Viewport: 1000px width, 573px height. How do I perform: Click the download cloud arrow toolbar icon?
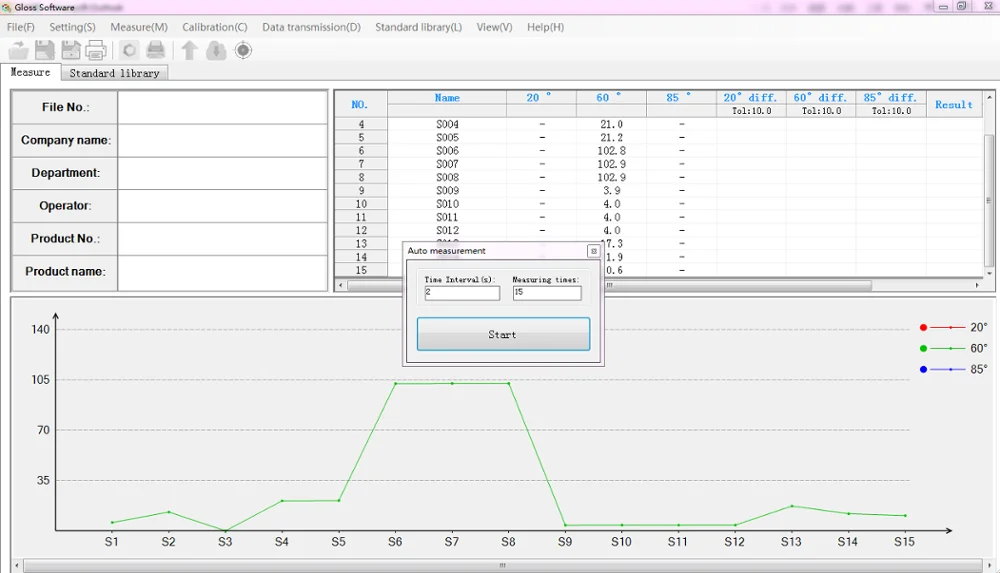coord(216,50)
